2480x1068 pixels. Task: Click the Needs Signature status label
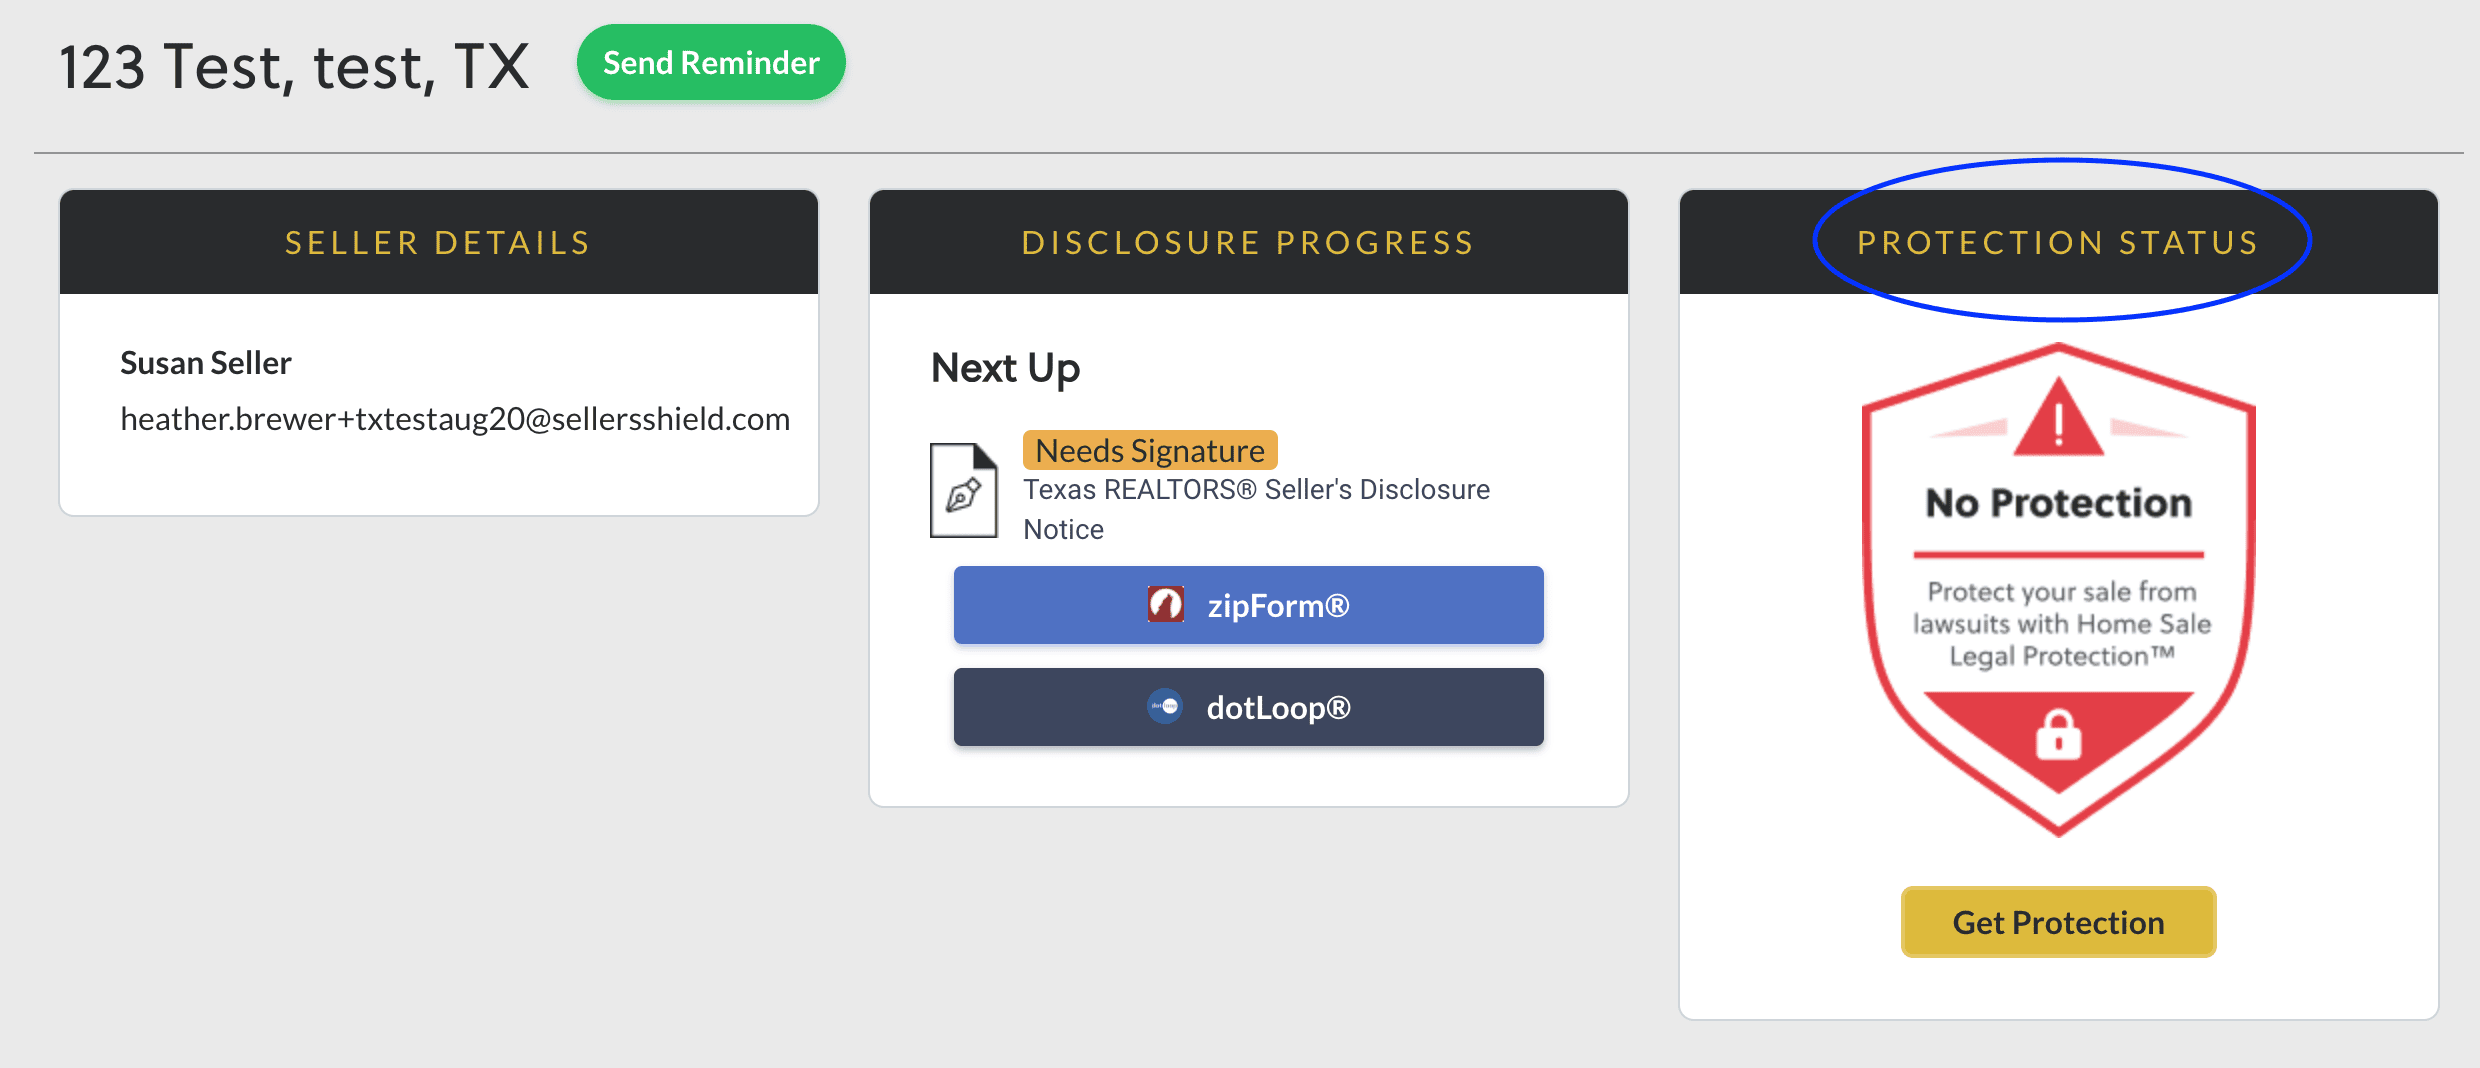coord(1150,450)
